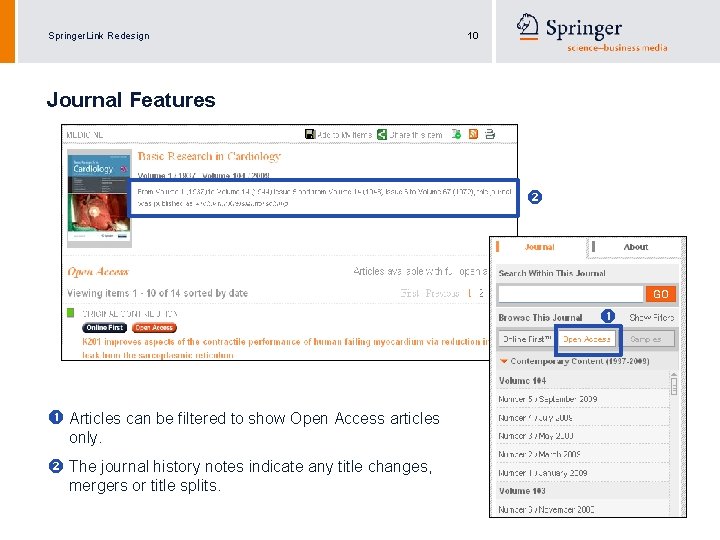Switch to the About tab

[x=636, y=247]
